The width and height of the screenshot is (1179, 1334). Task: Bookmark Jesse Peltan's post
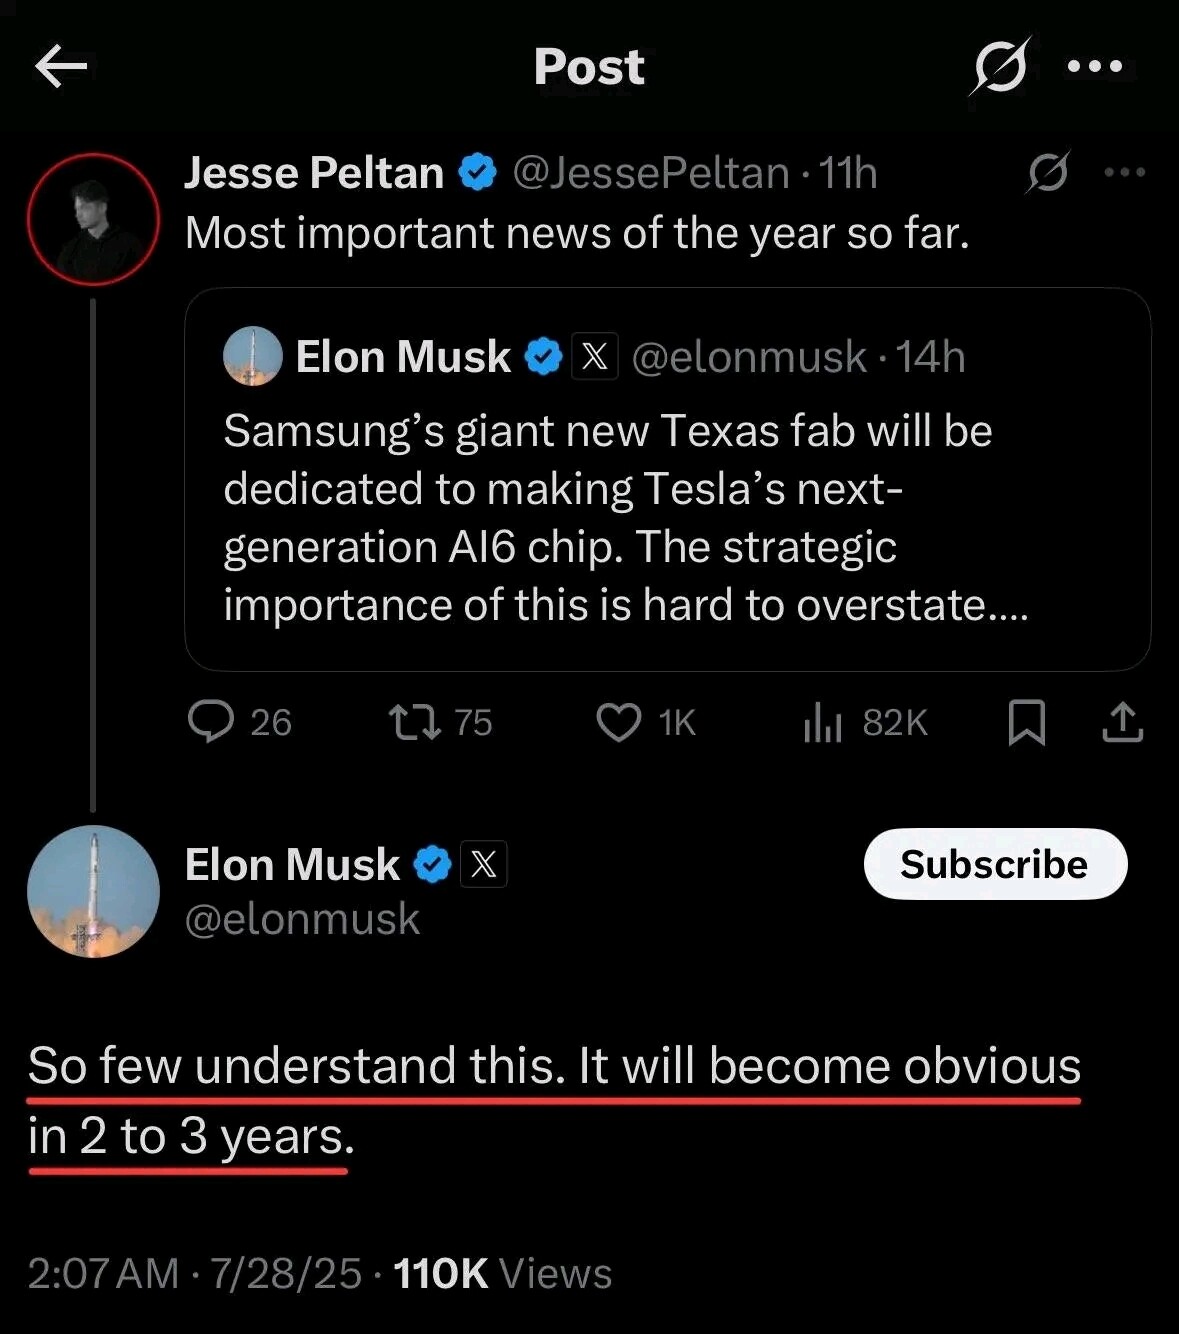pyautogui.click(x=1027, y=722)
